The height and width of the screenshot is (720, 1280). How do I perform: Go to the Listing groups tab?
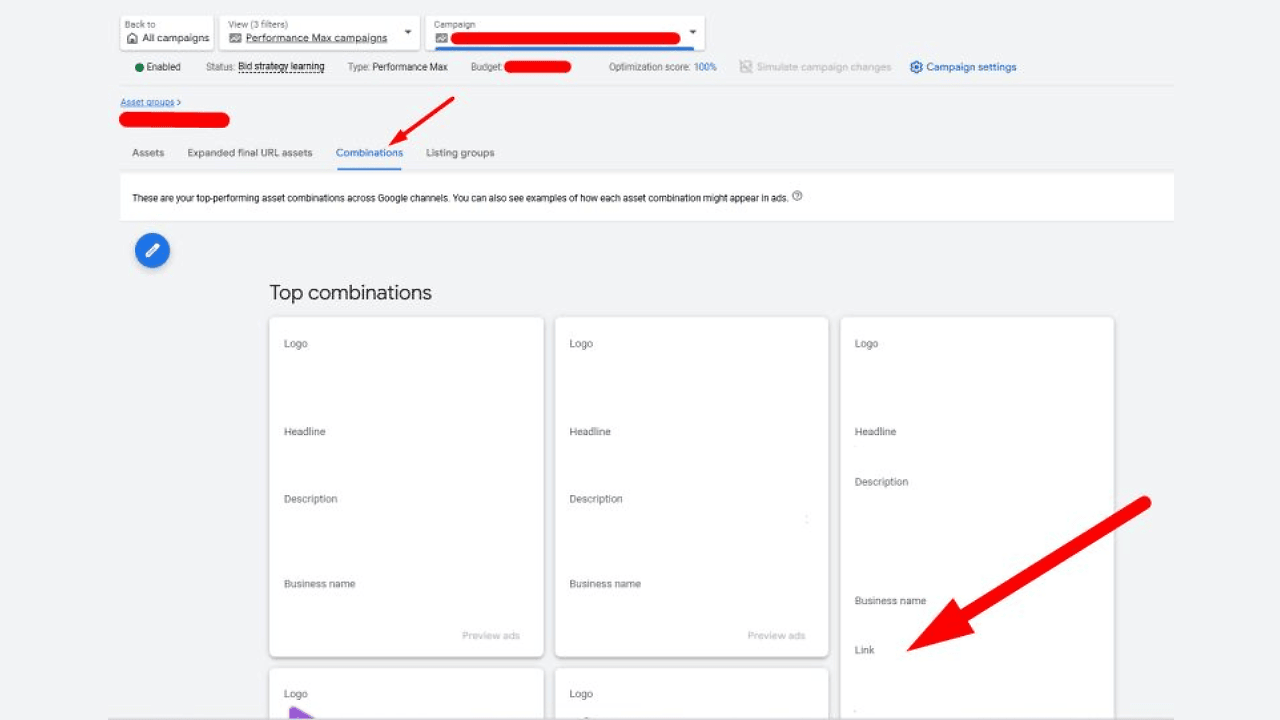(x=460, y=153)
